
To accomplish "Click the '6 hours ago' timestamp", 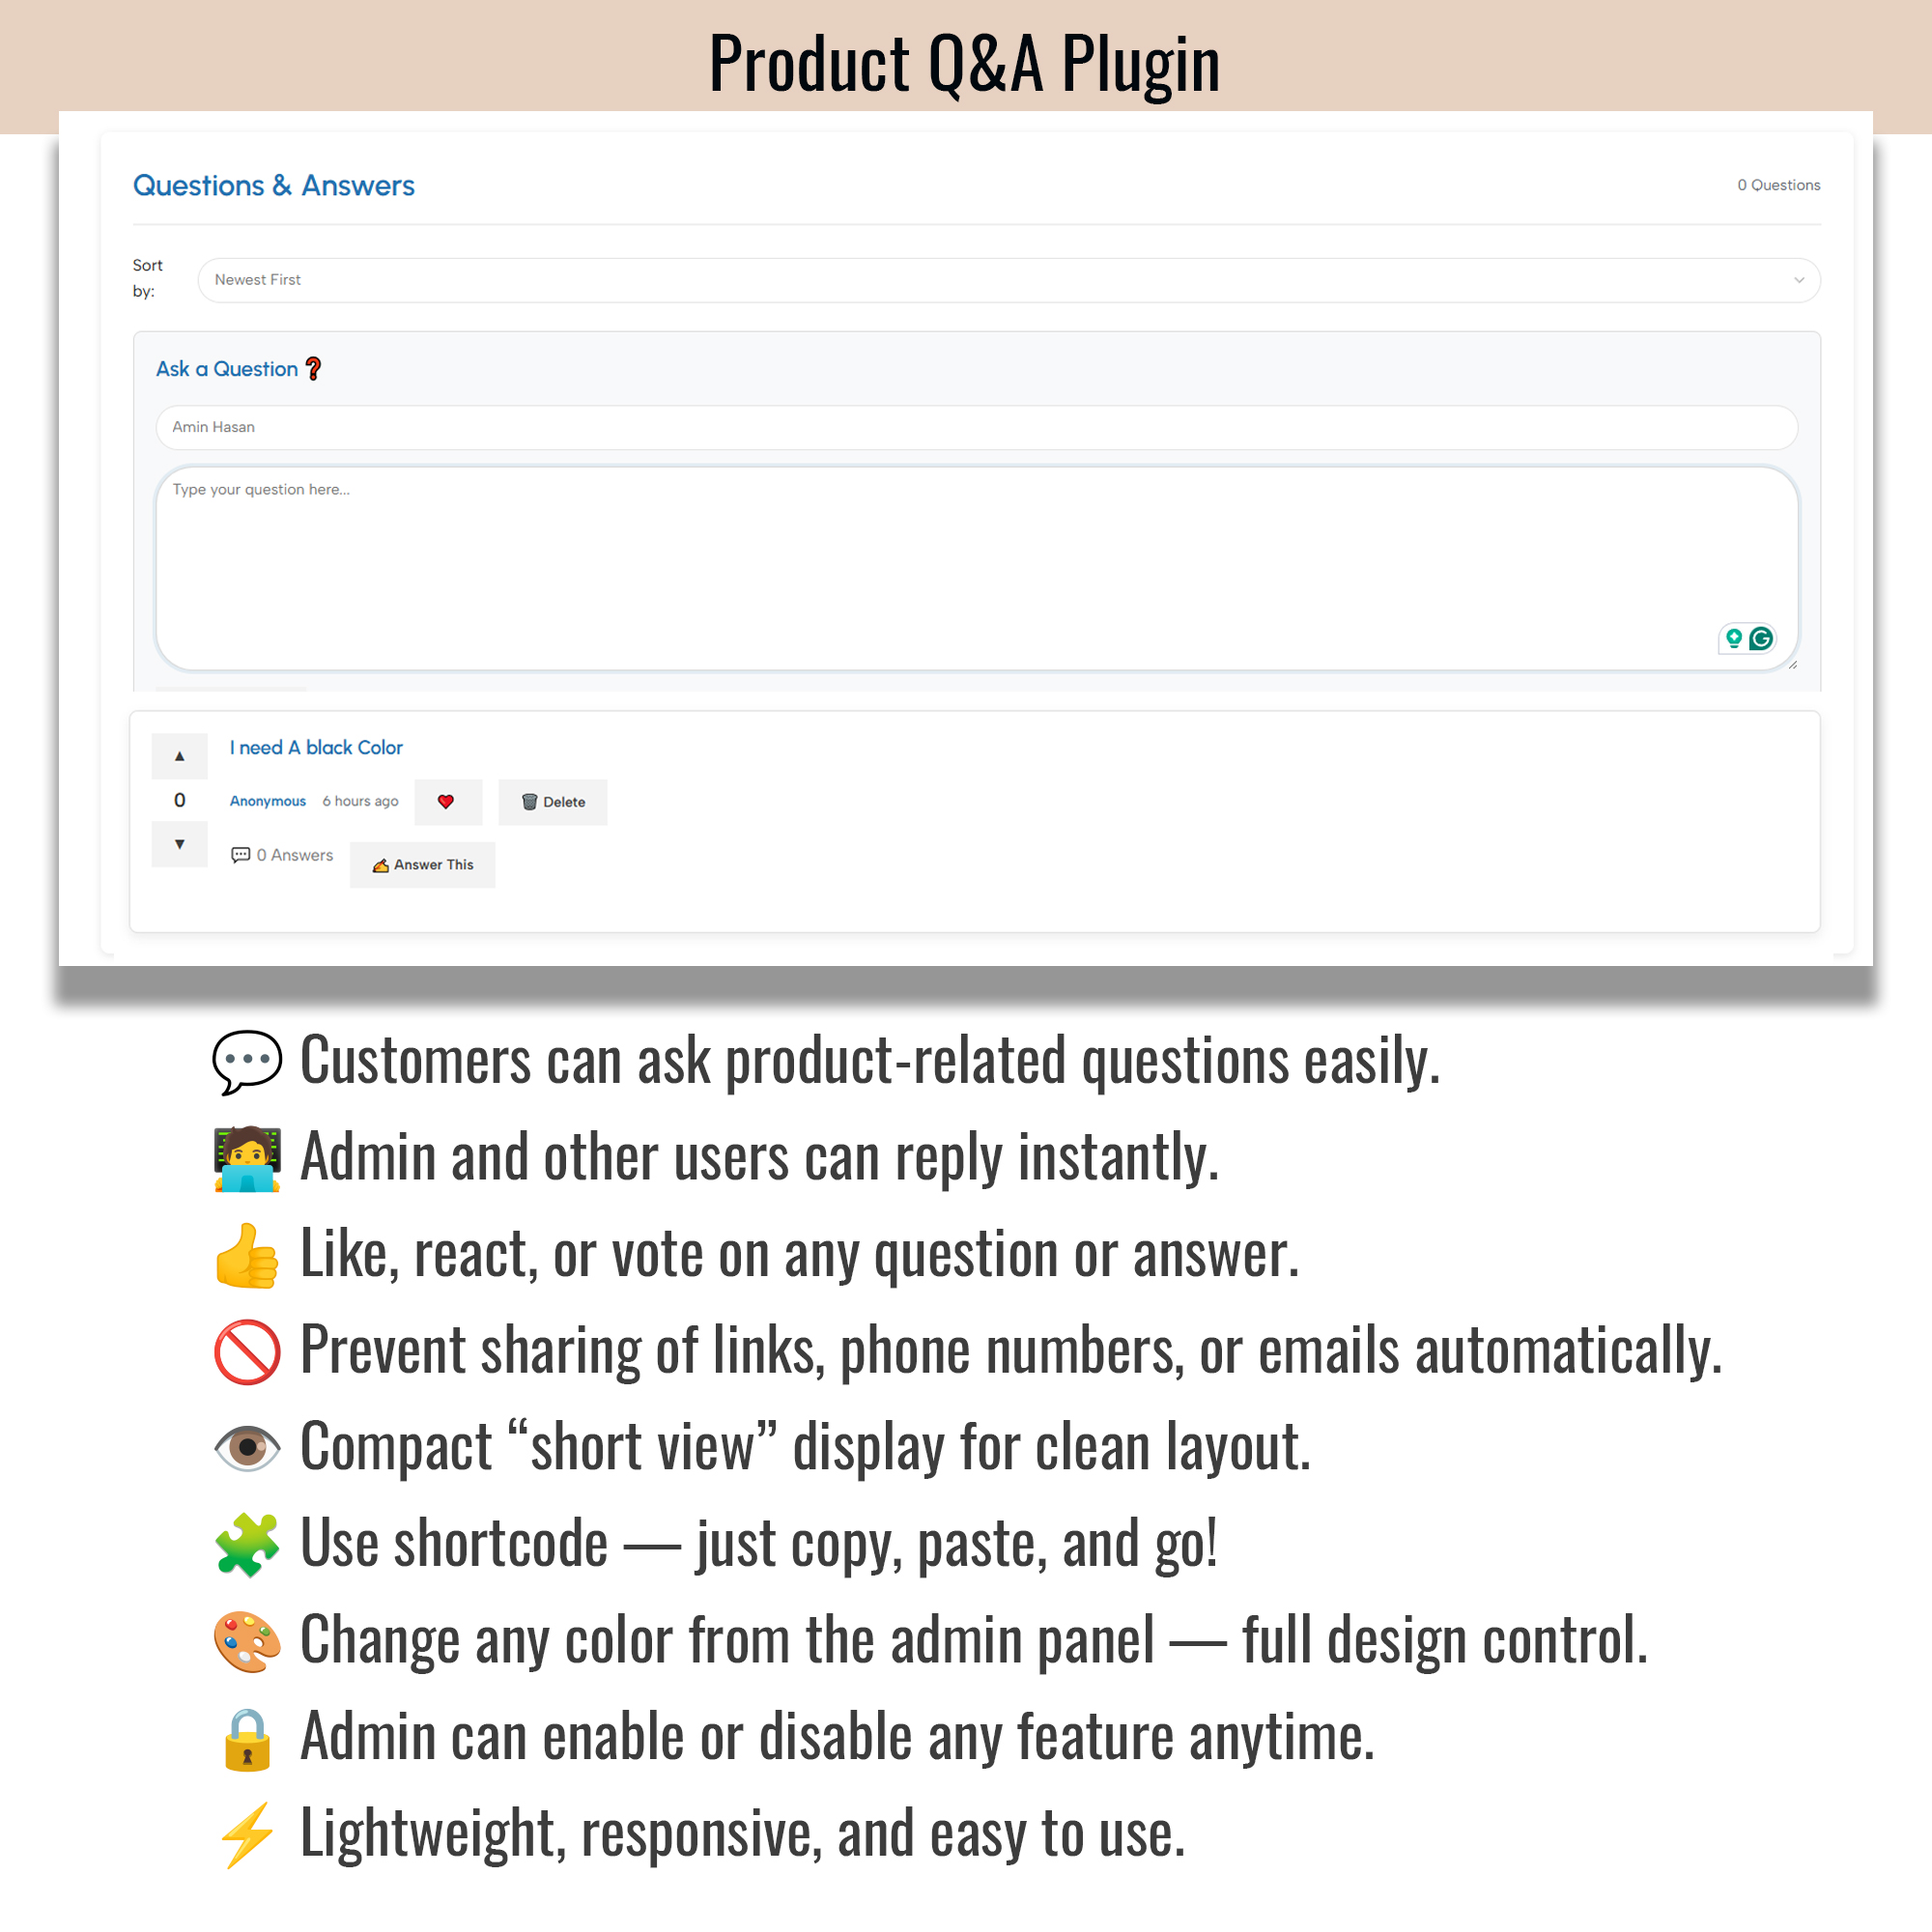I will [360, 802].
